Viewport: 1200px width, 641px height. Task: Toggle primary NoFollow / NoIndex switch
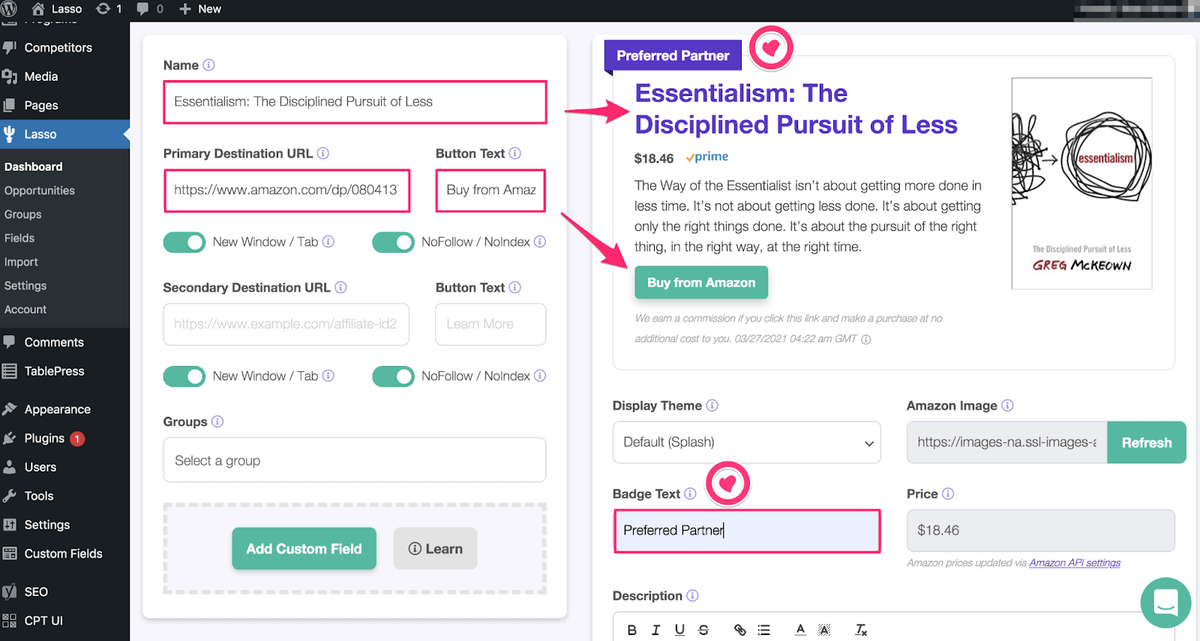[393, 242]
